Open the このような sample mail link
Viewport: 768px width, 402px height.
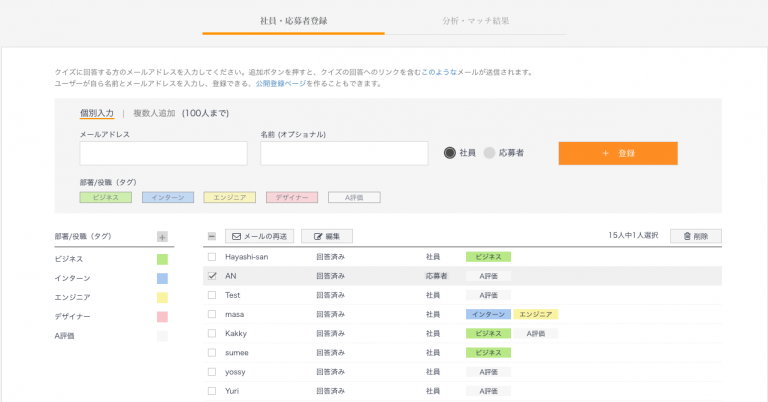tap(439, 72)
